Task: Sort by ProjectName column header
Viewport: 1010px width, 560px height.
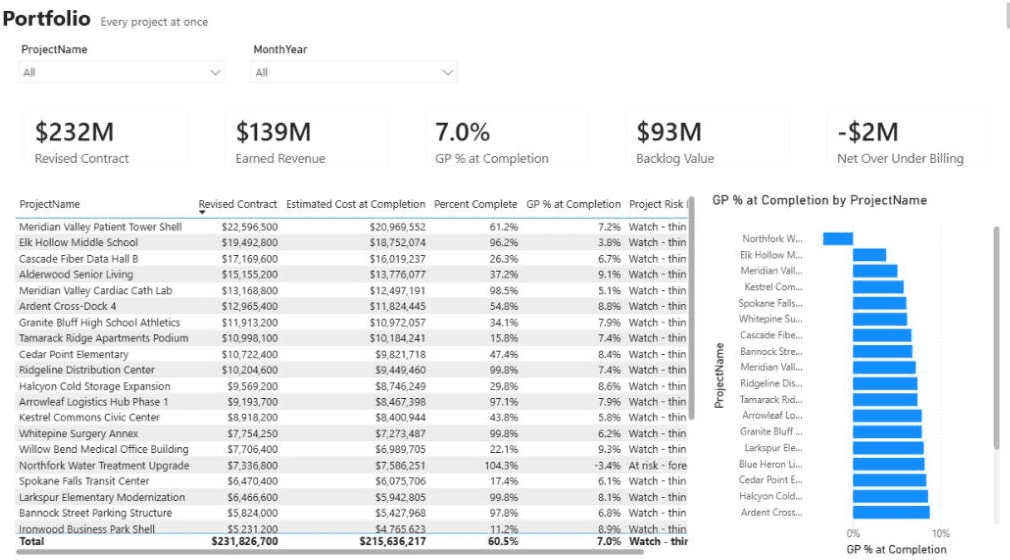Action: 50,204
